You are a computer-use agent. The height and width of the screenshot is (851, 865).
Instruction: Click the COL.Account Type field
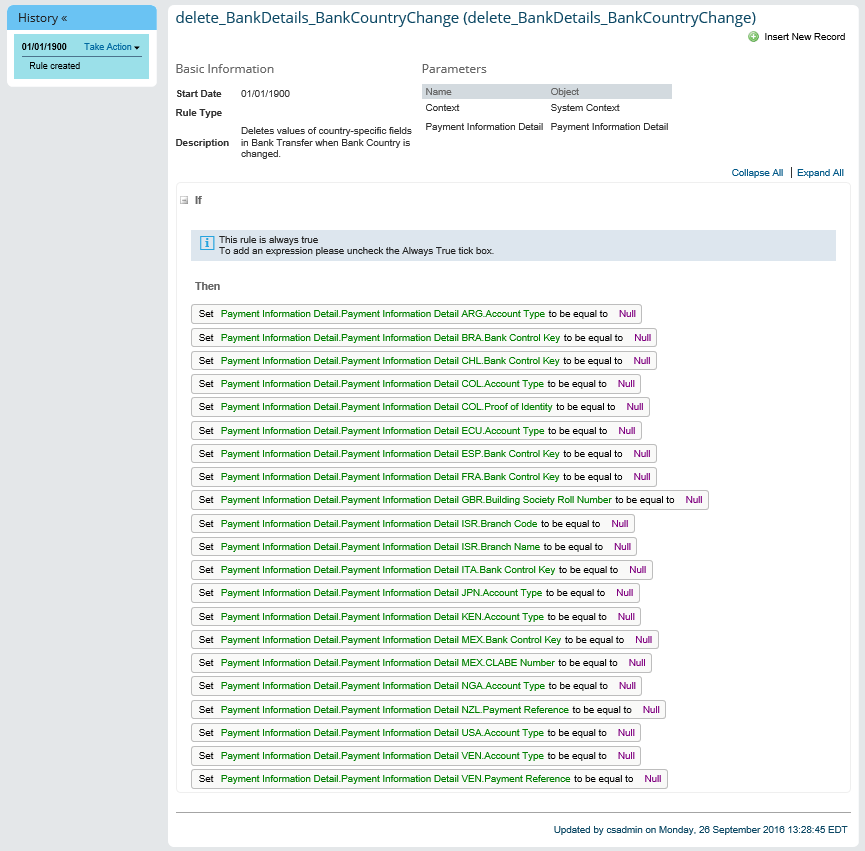click(382, 384)
